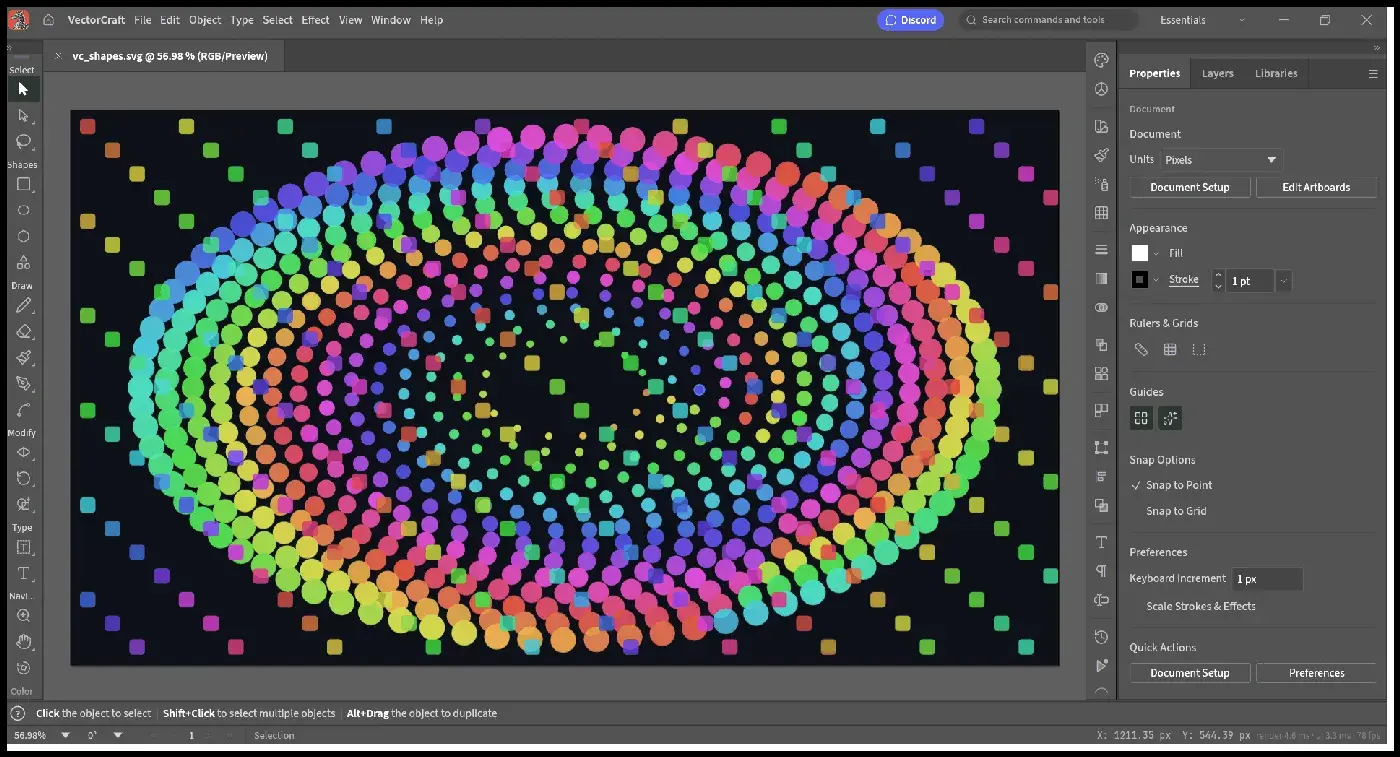The image size is (1400, 757).
Task: Open the rotation angle dropdown
Action: (117, 735)
